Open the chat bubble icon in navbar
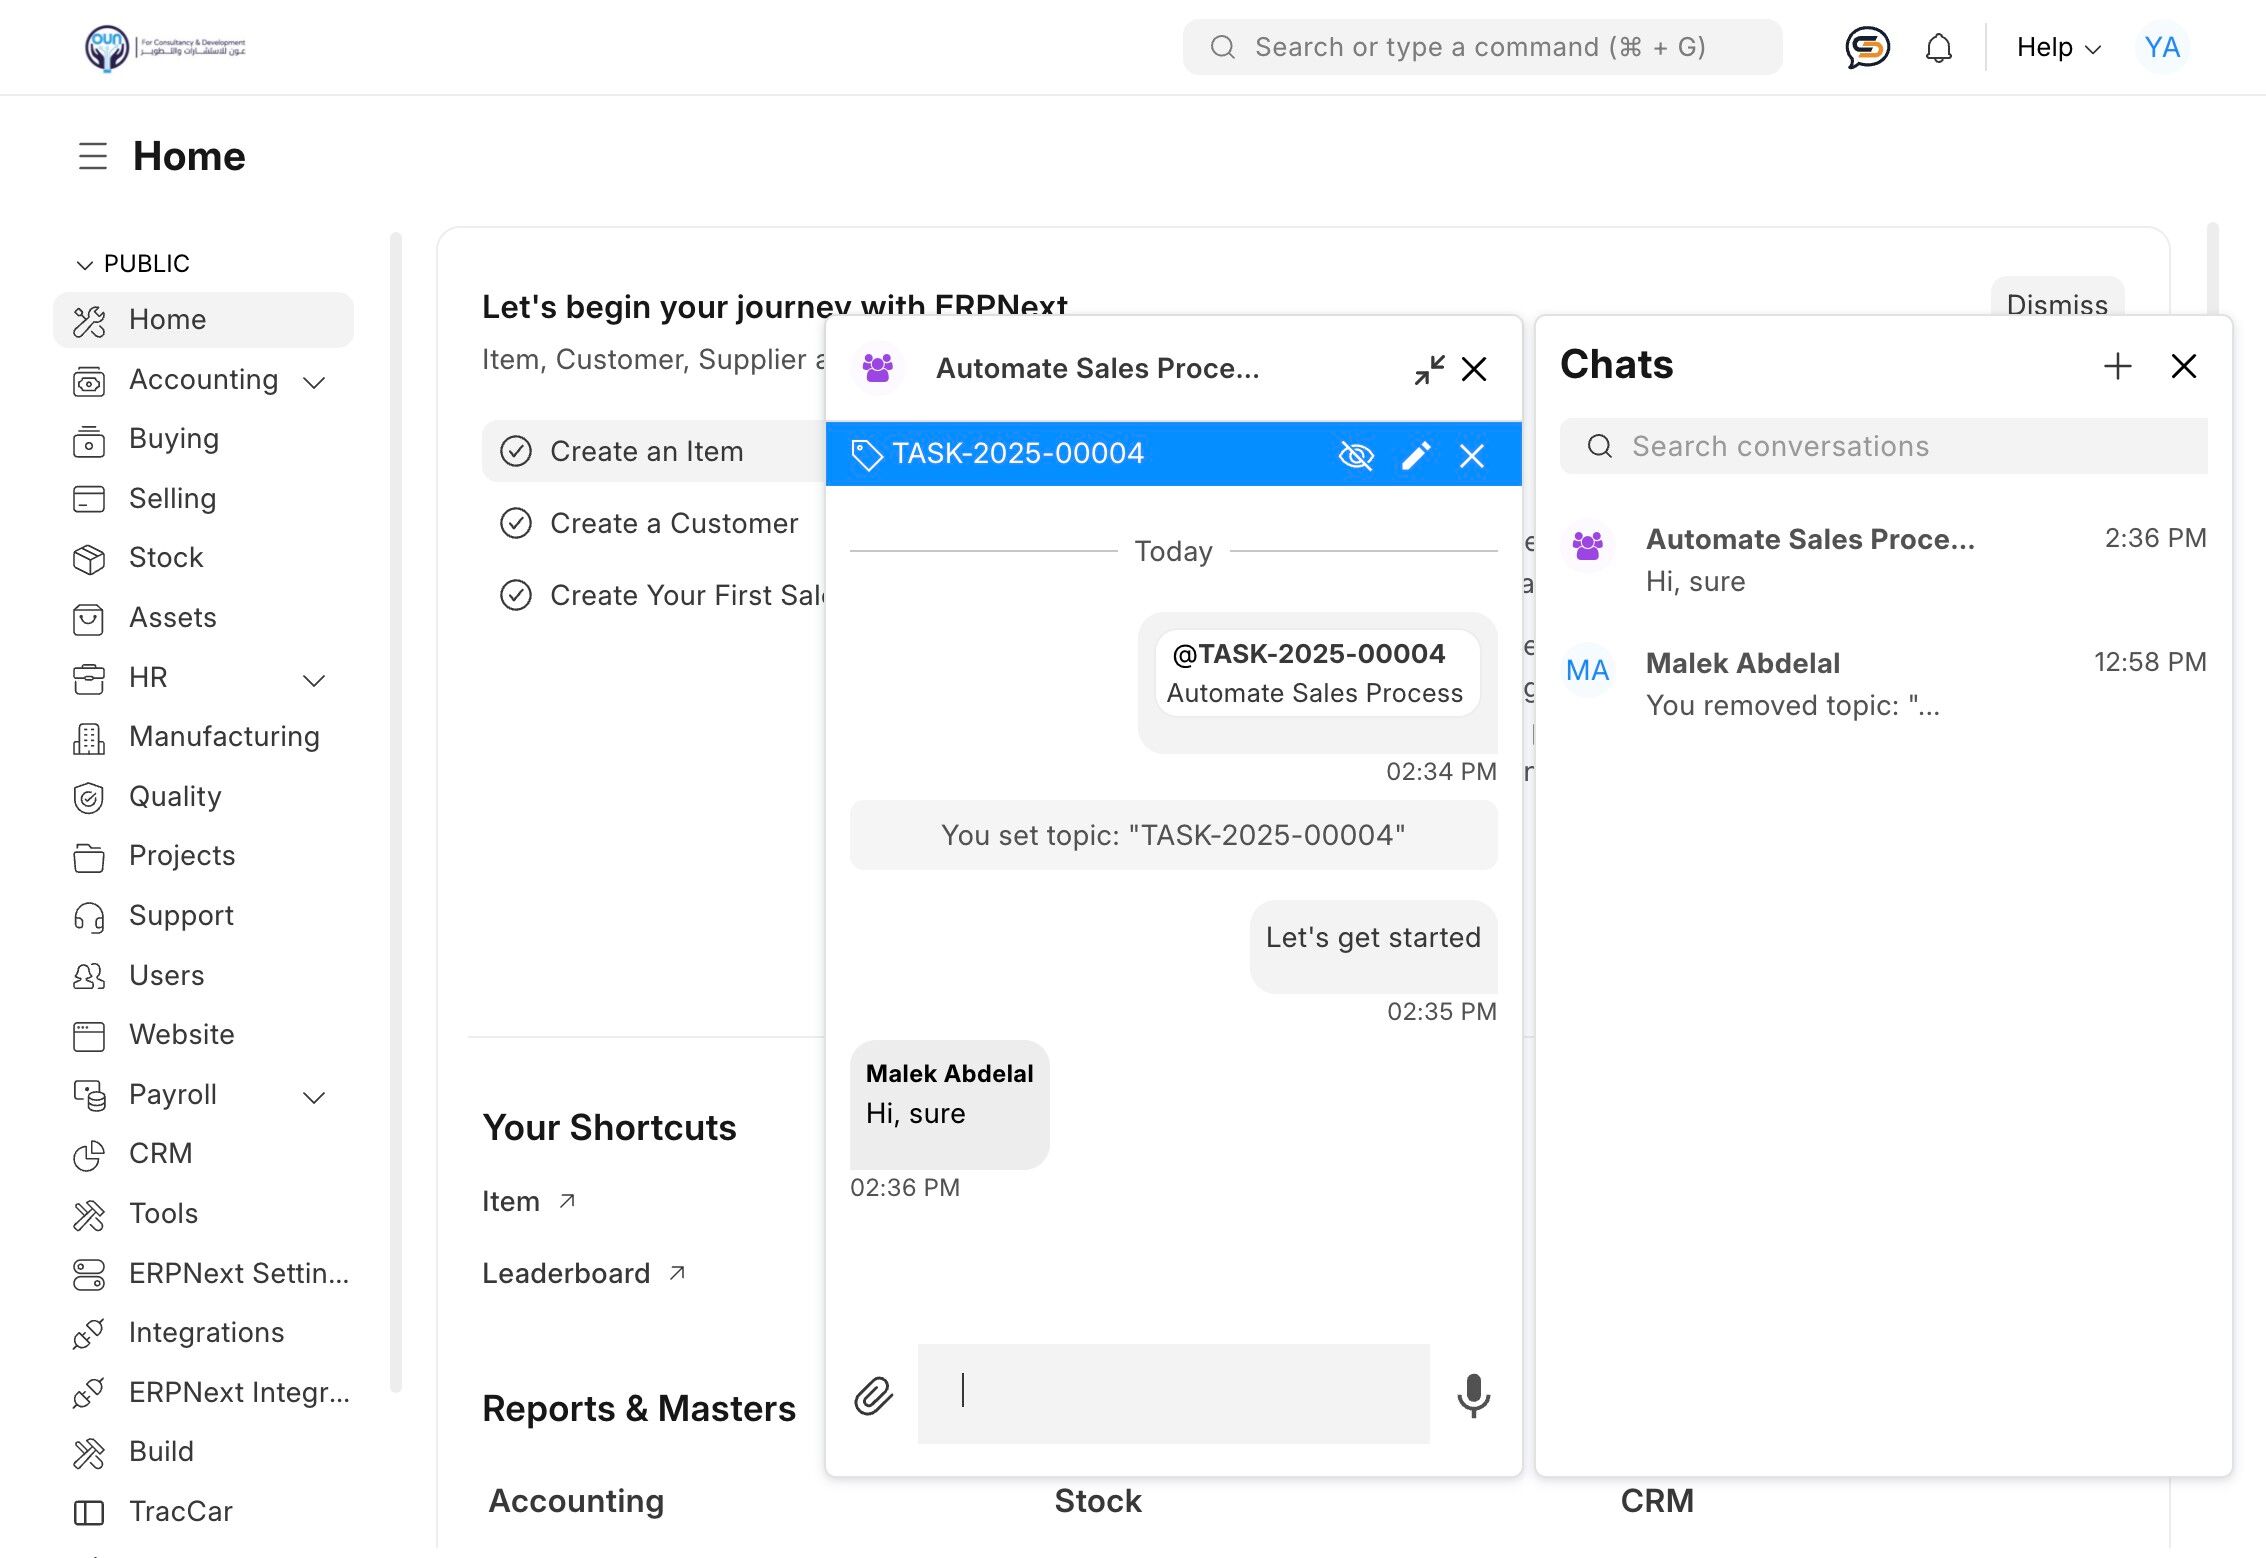Image resolution: width=2266 pixels, height=1558 pixels. (1867, 47)
